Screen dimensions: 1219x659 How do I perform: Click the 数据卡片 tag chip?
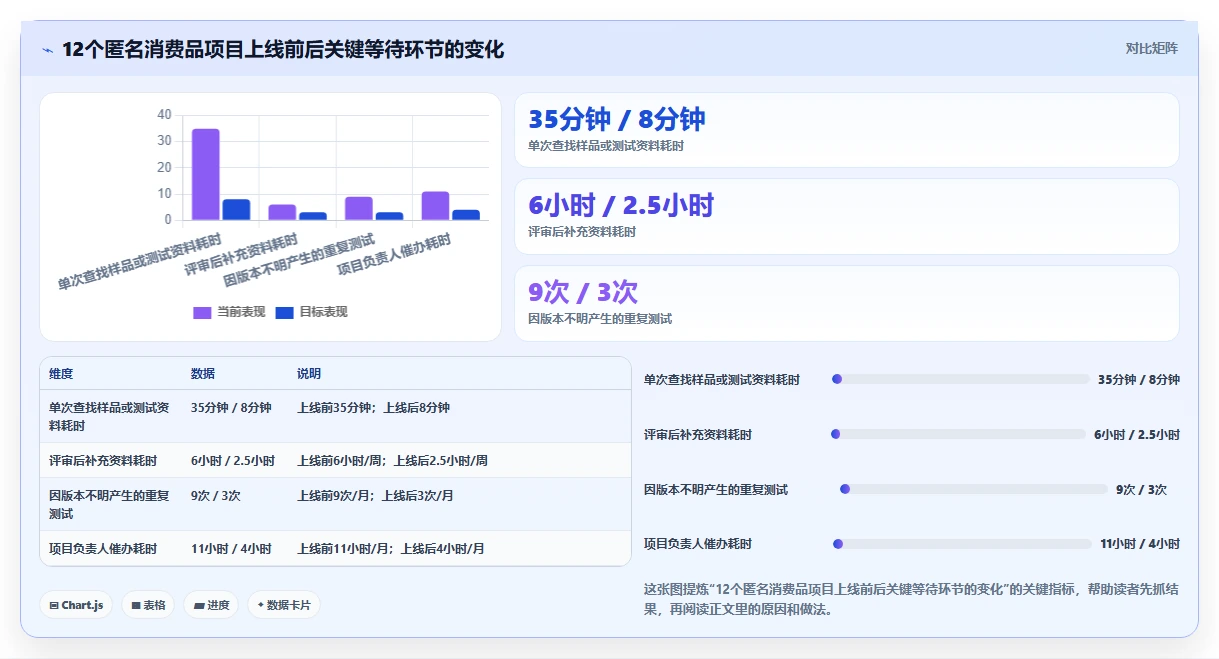pyautogui.click(x=284, y=605)
